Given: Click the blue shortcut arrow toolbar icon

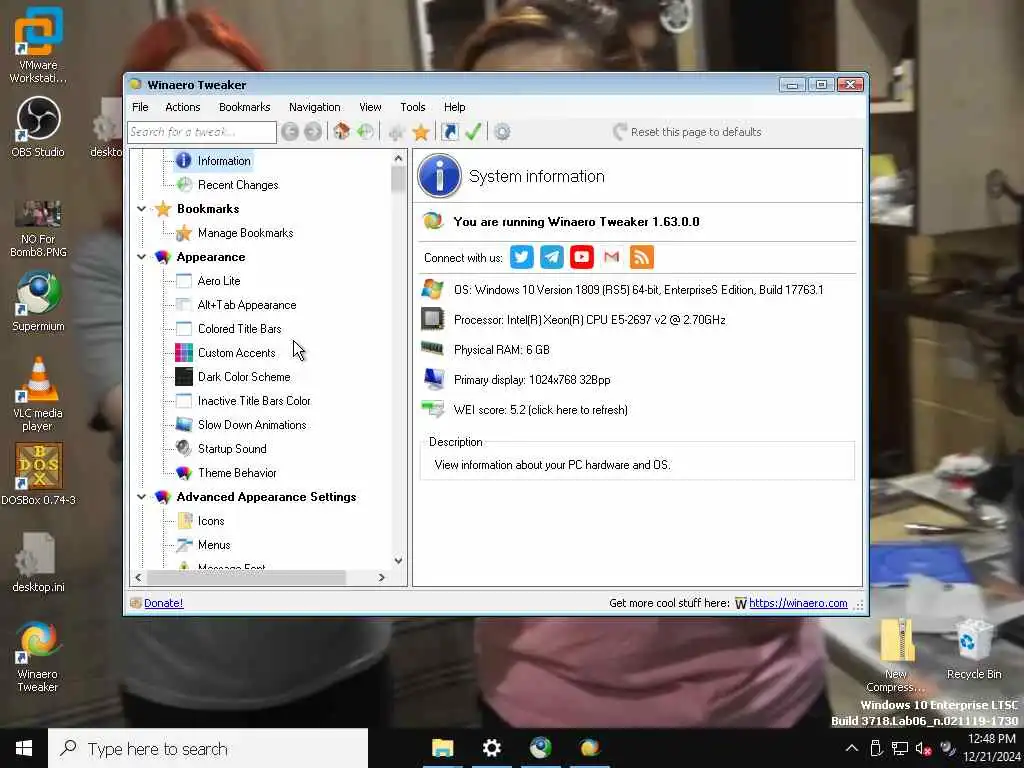Looking at the screenshot, I should (x=449, y=132).
